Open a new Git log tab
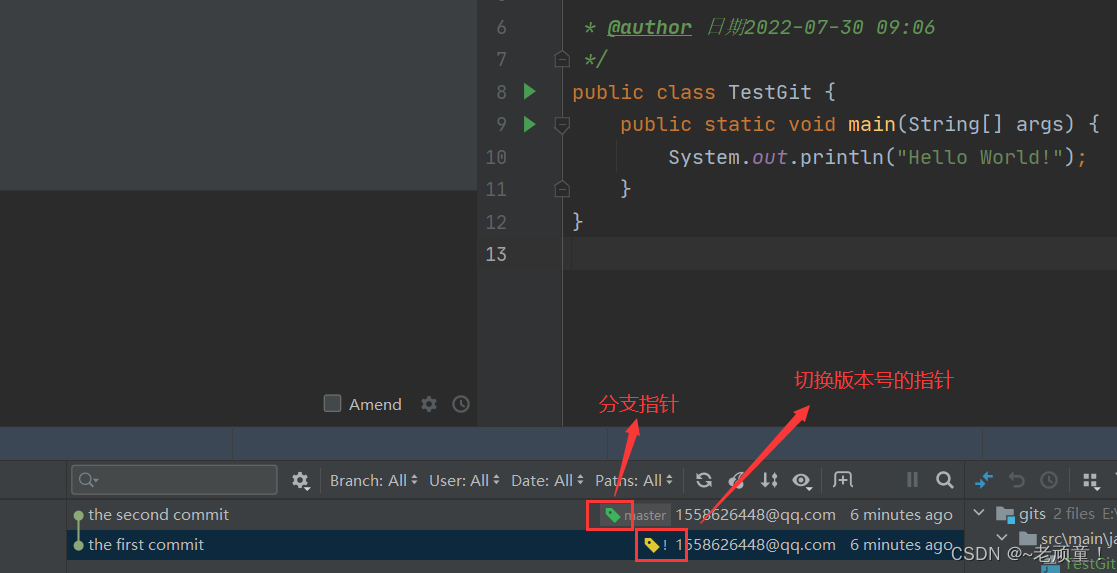Viewport: 1117px width, 573px height. point(843,480)
